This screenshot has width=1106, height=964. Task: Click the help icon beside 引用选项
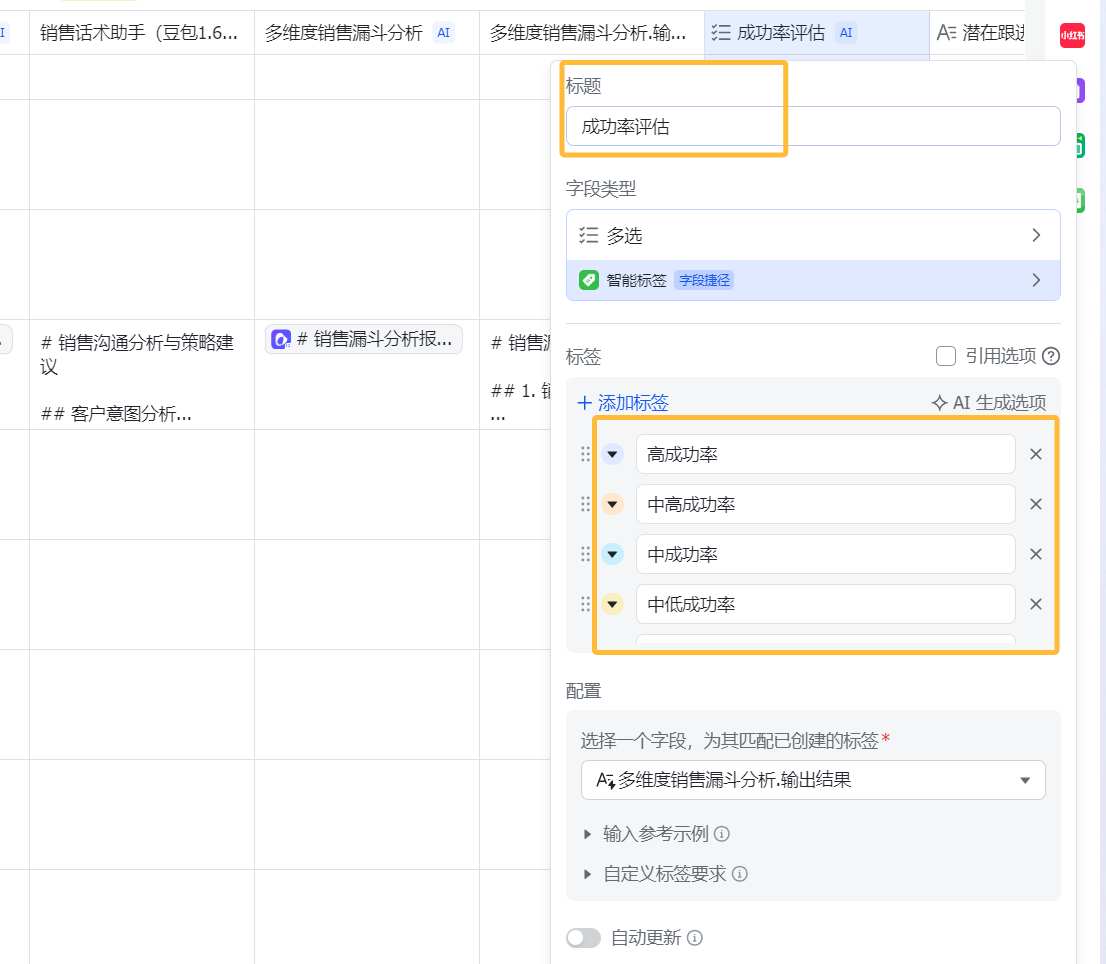(x=1051, y=356)
